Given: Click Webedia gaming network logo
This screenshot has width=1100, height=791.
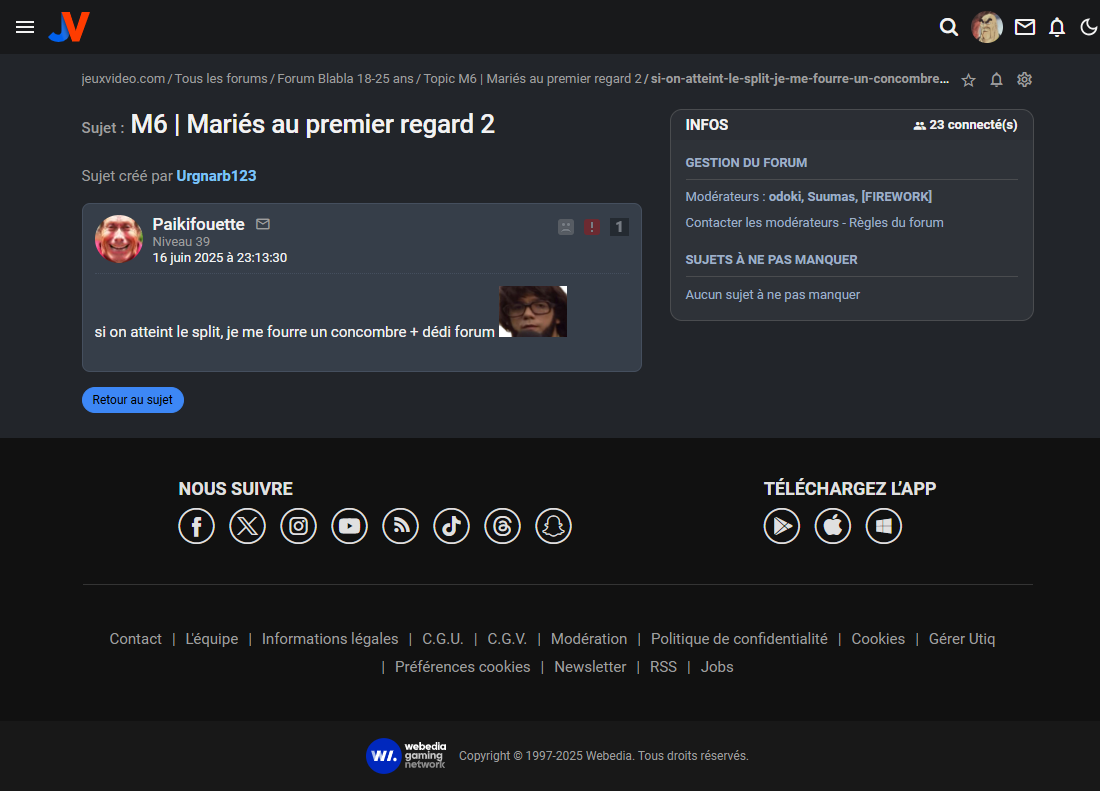Looking at the screenshot, I should 406,756.
